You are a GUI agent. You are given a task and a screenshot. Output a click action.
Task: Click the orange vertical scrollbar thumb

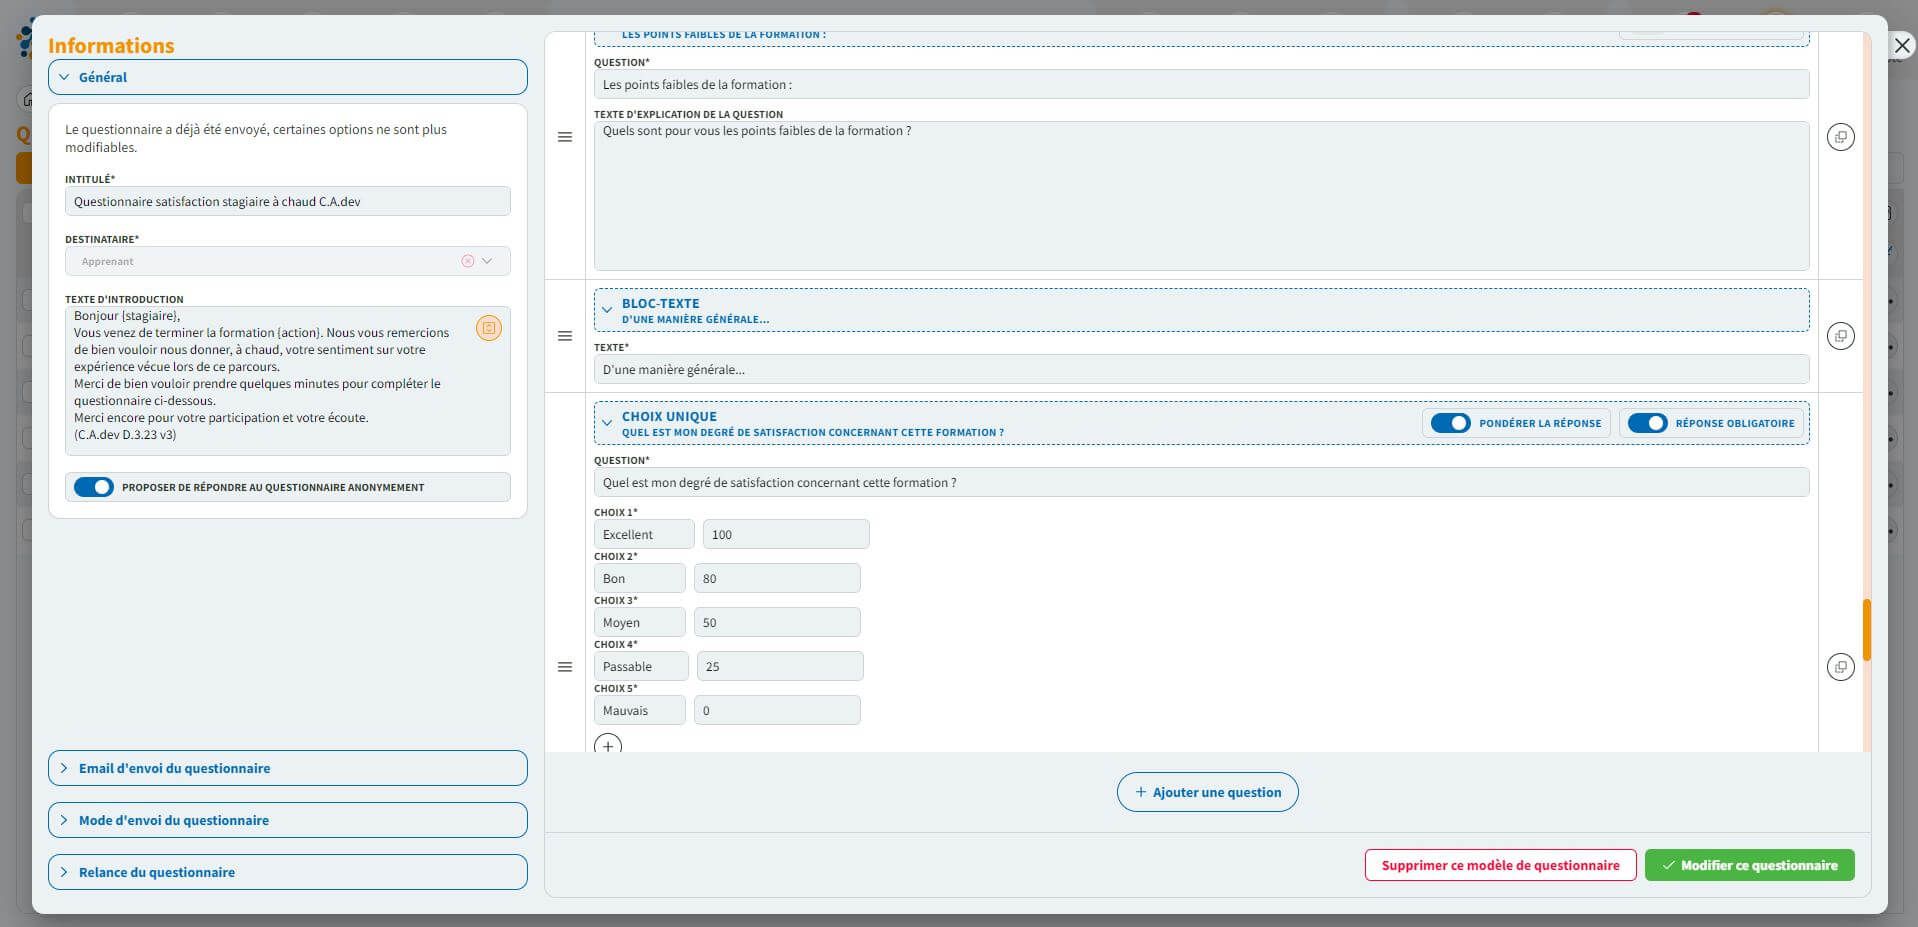click(1866, 630)
